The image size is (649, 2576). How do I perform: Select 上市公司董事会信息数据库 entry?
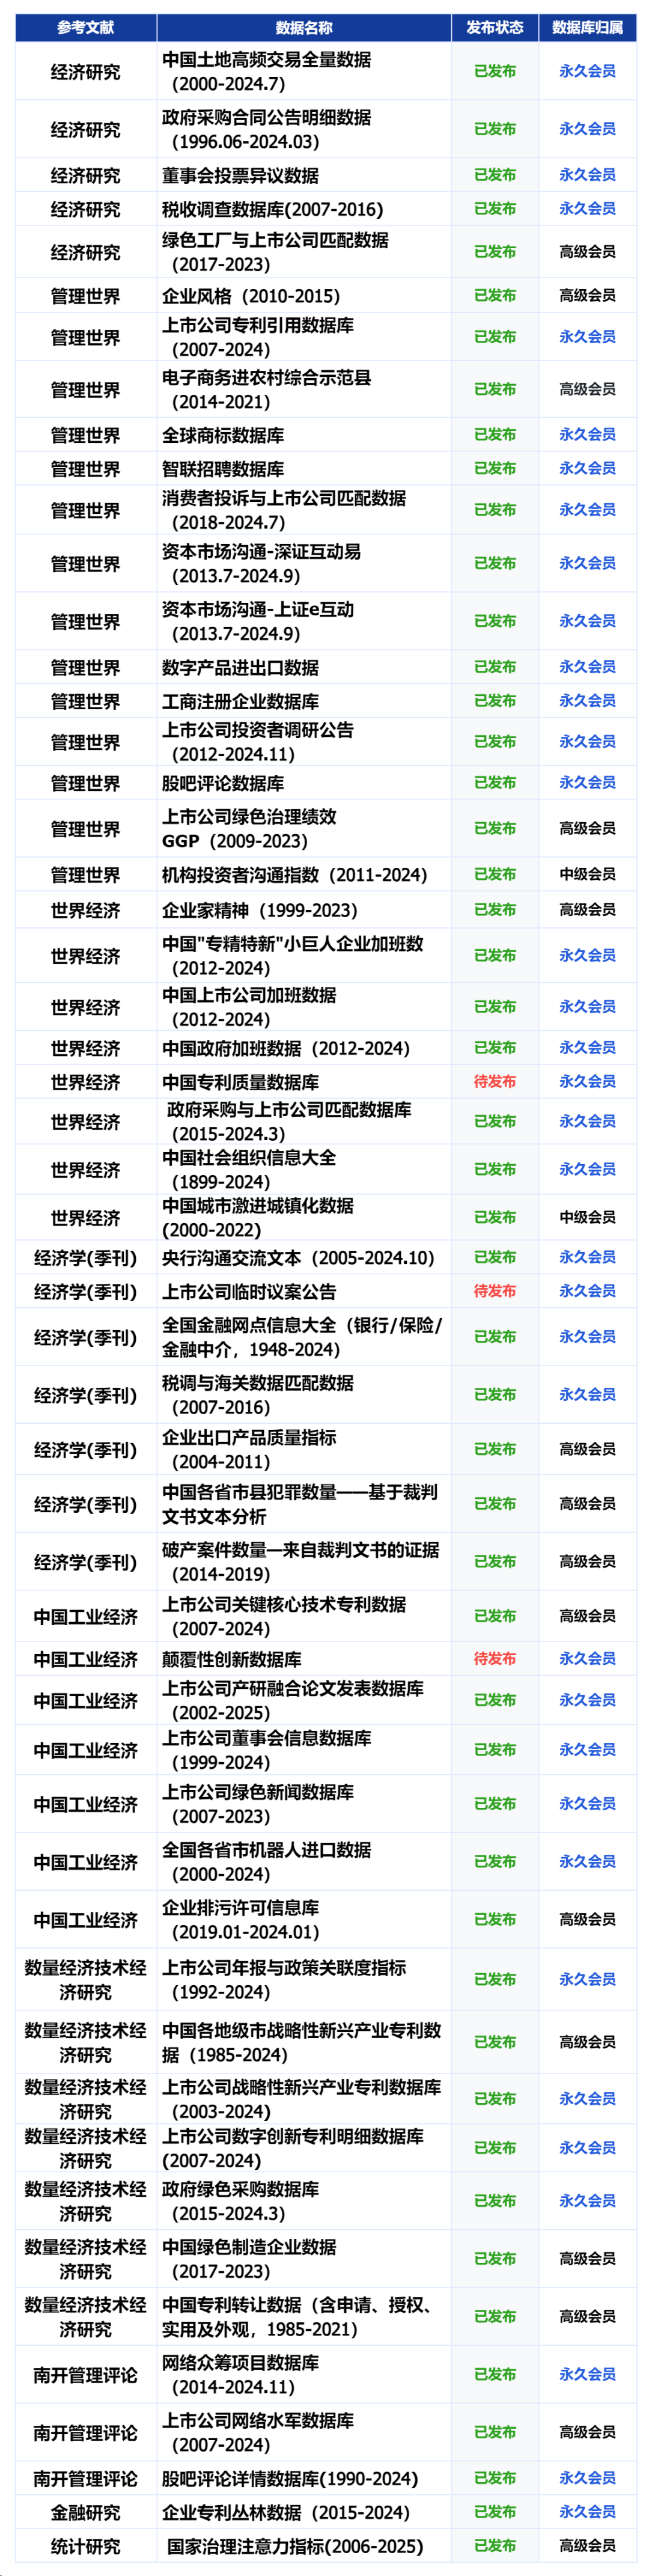click(267, 1750)
